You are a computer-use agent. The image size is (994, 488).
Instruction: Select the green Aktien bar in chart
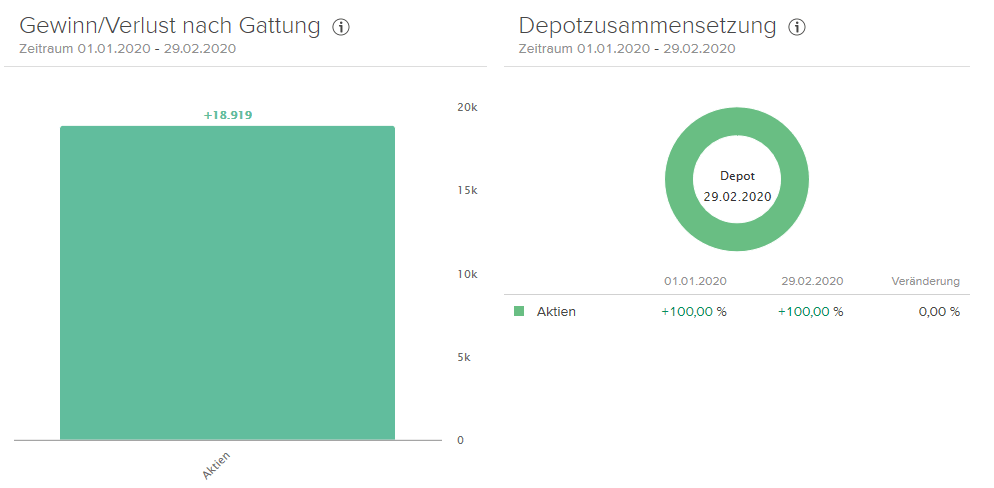227,282
